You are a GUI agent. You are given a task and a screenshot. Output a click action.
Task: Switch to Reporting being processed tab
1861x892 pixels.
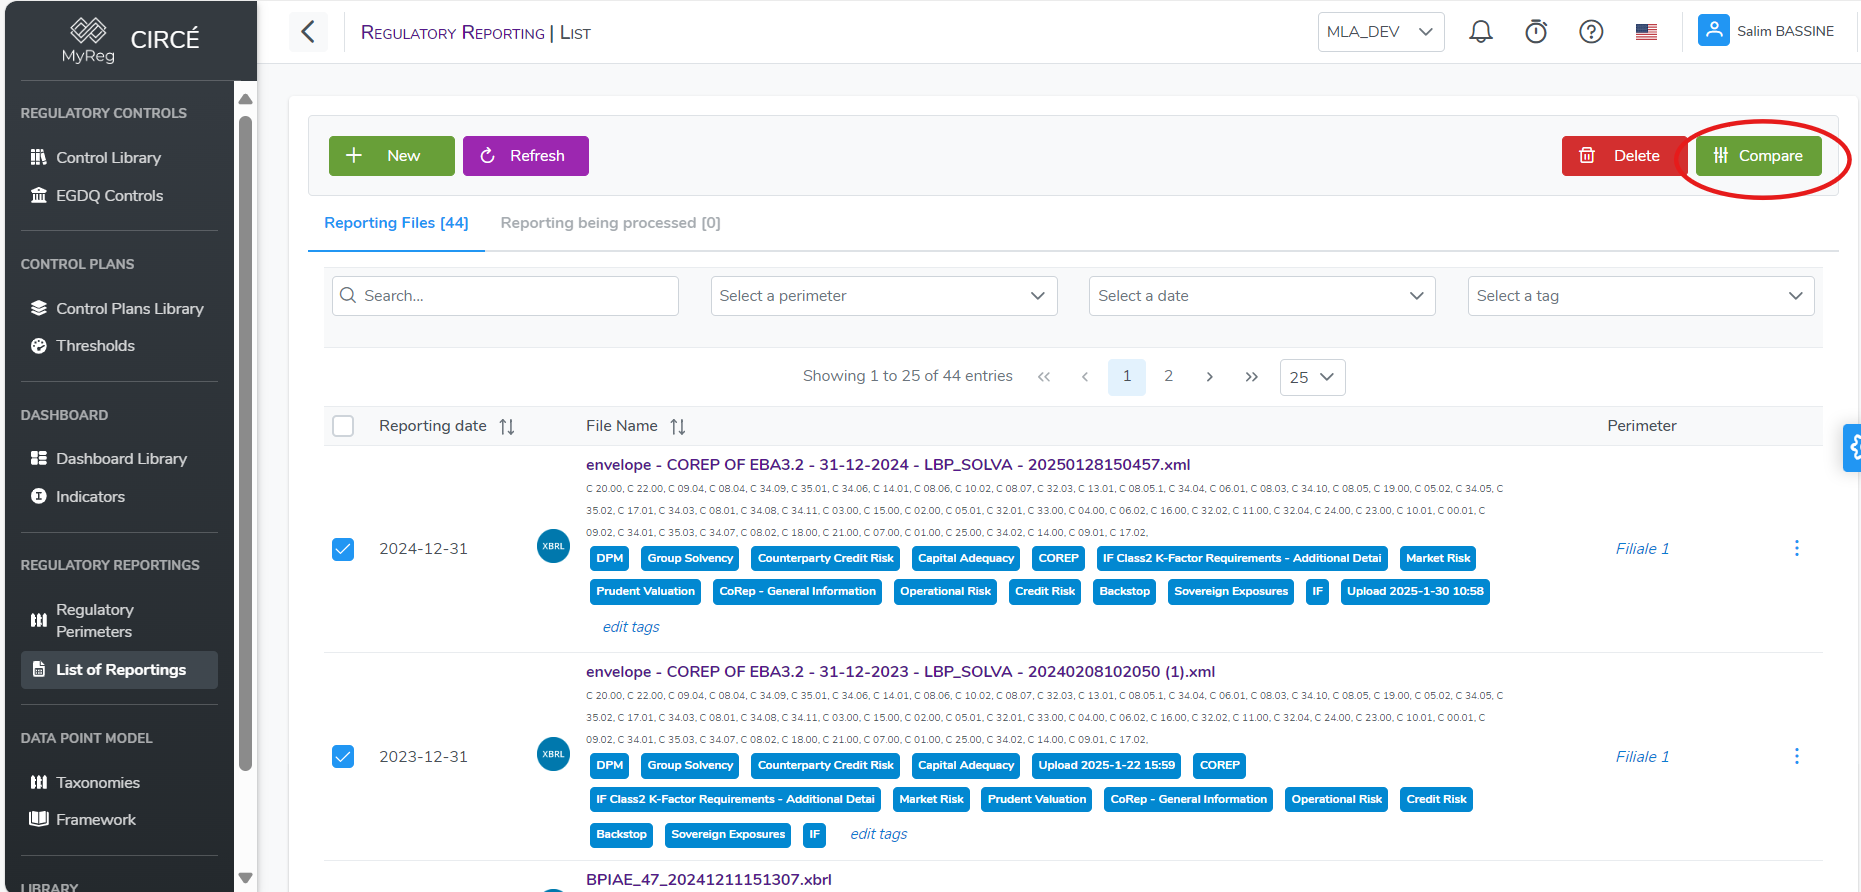click(610, 223)
